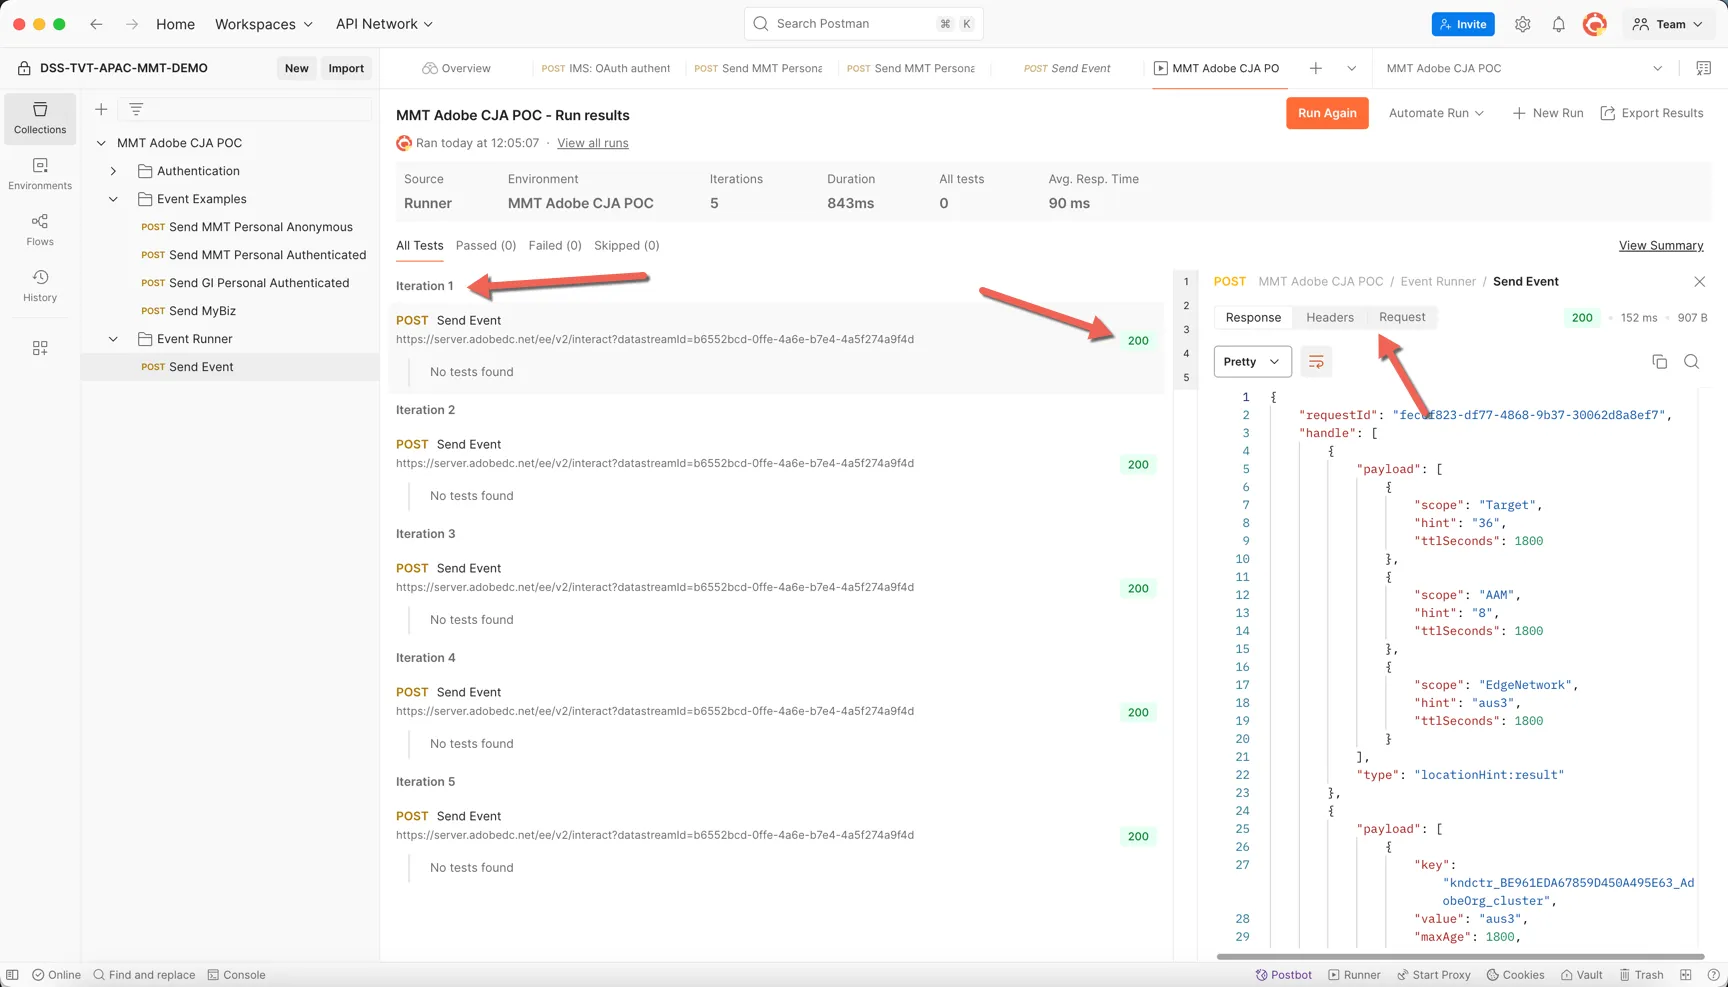This screenshot has width=1728, height=987.
Task: Open Trash from the status bar
Action: [x=1641, y=975]
